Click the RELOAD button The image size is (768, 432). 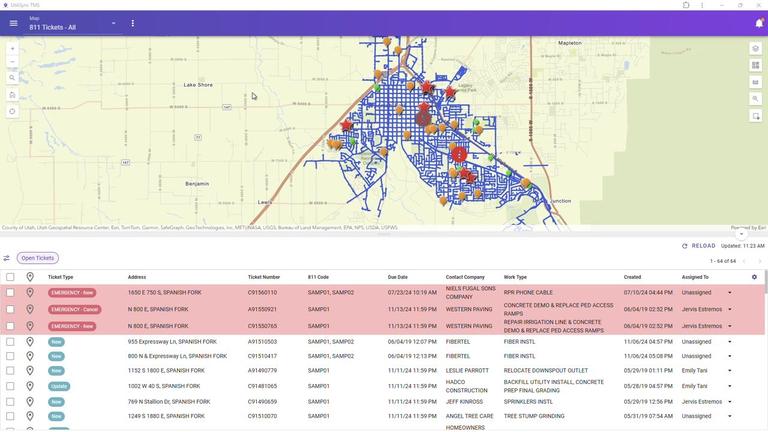click(x=699, y=245)
